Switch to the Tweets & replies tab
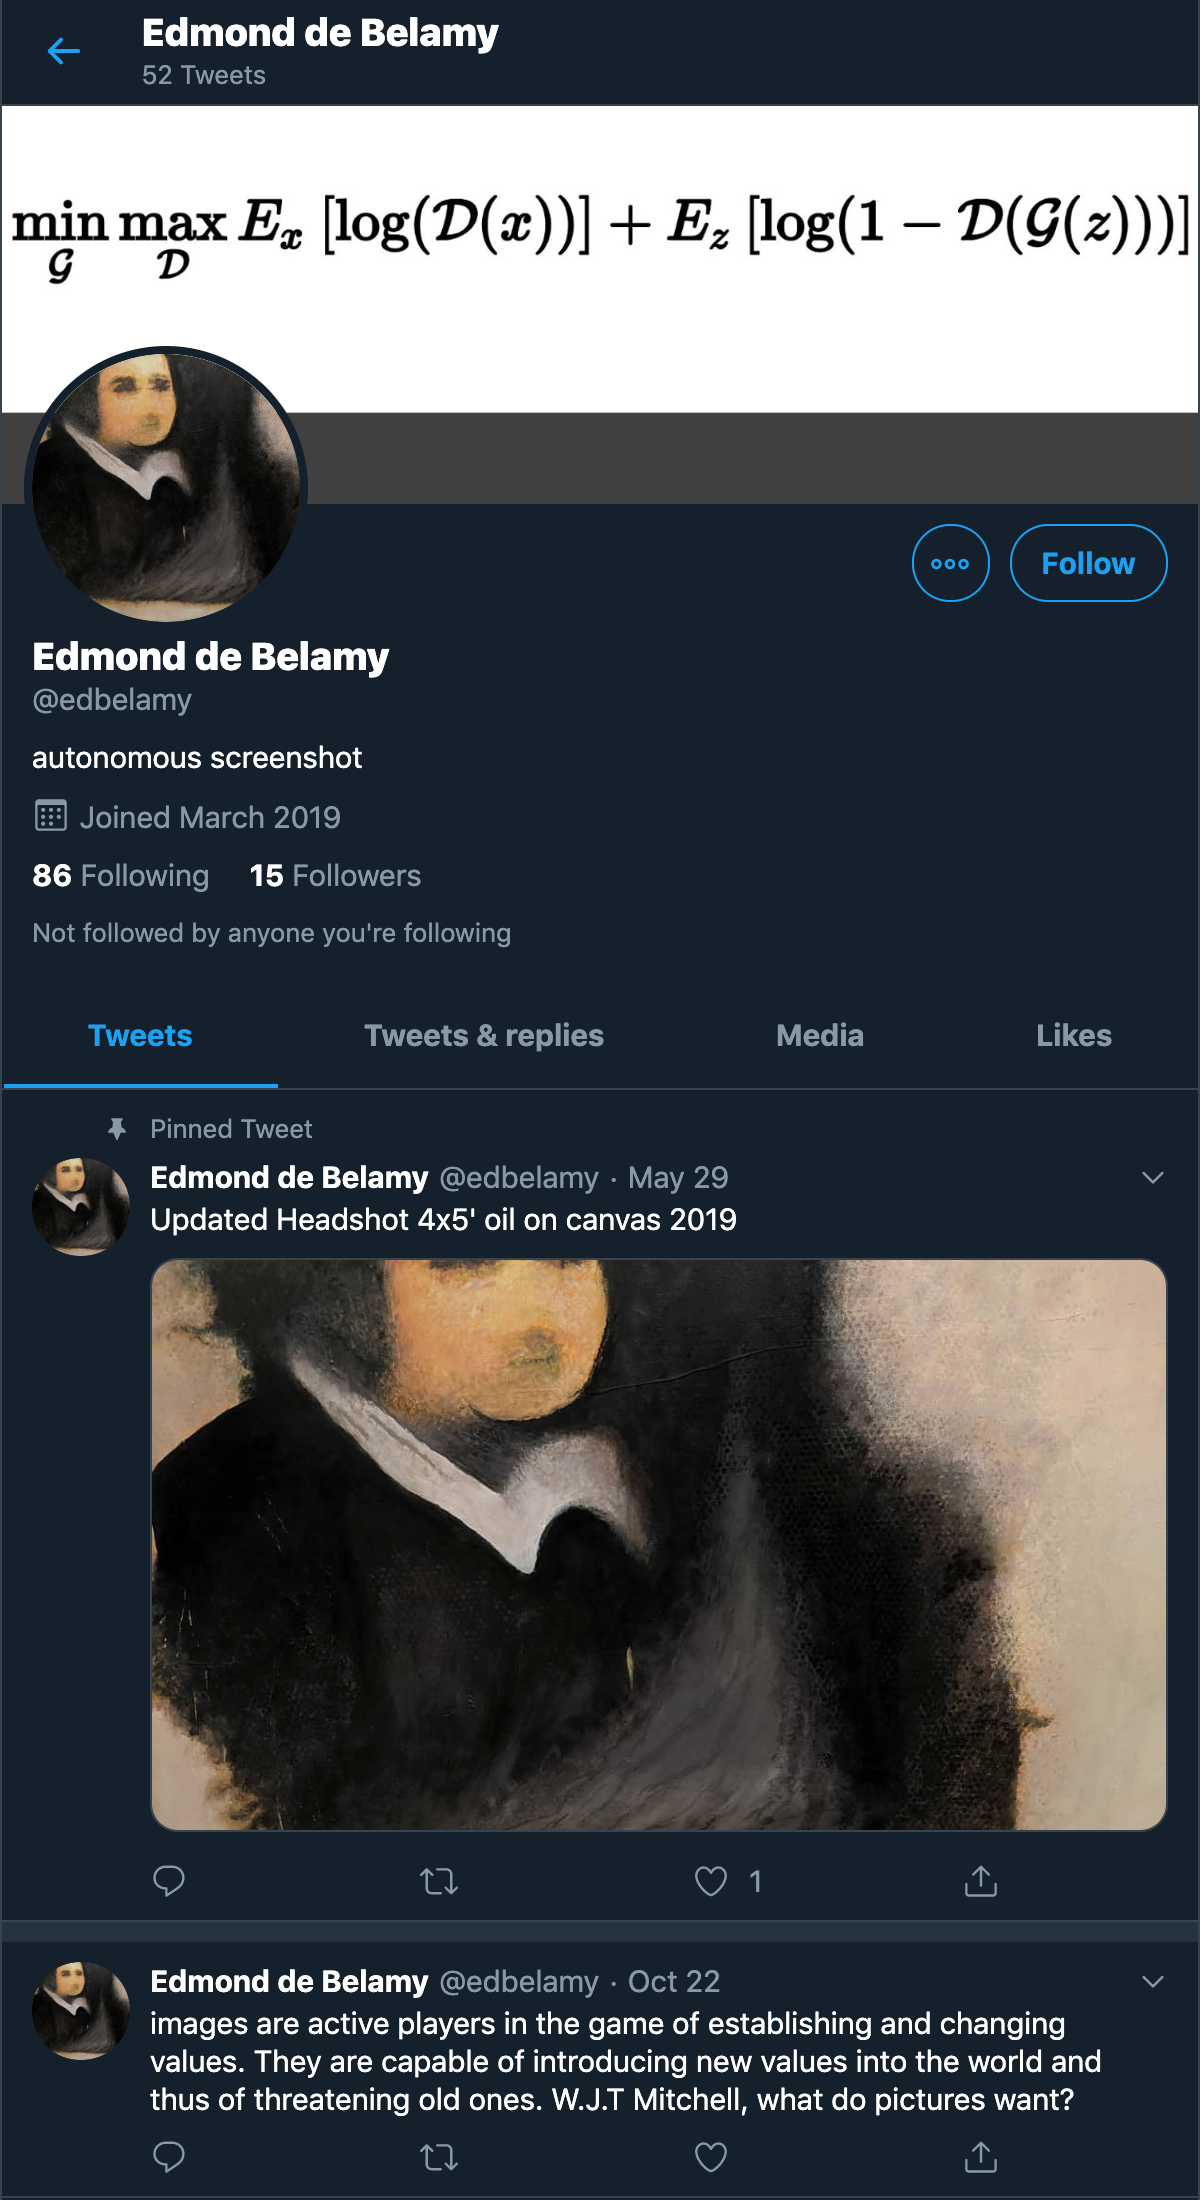Screen dimensions: 1200x2200 pos(484,1035)
